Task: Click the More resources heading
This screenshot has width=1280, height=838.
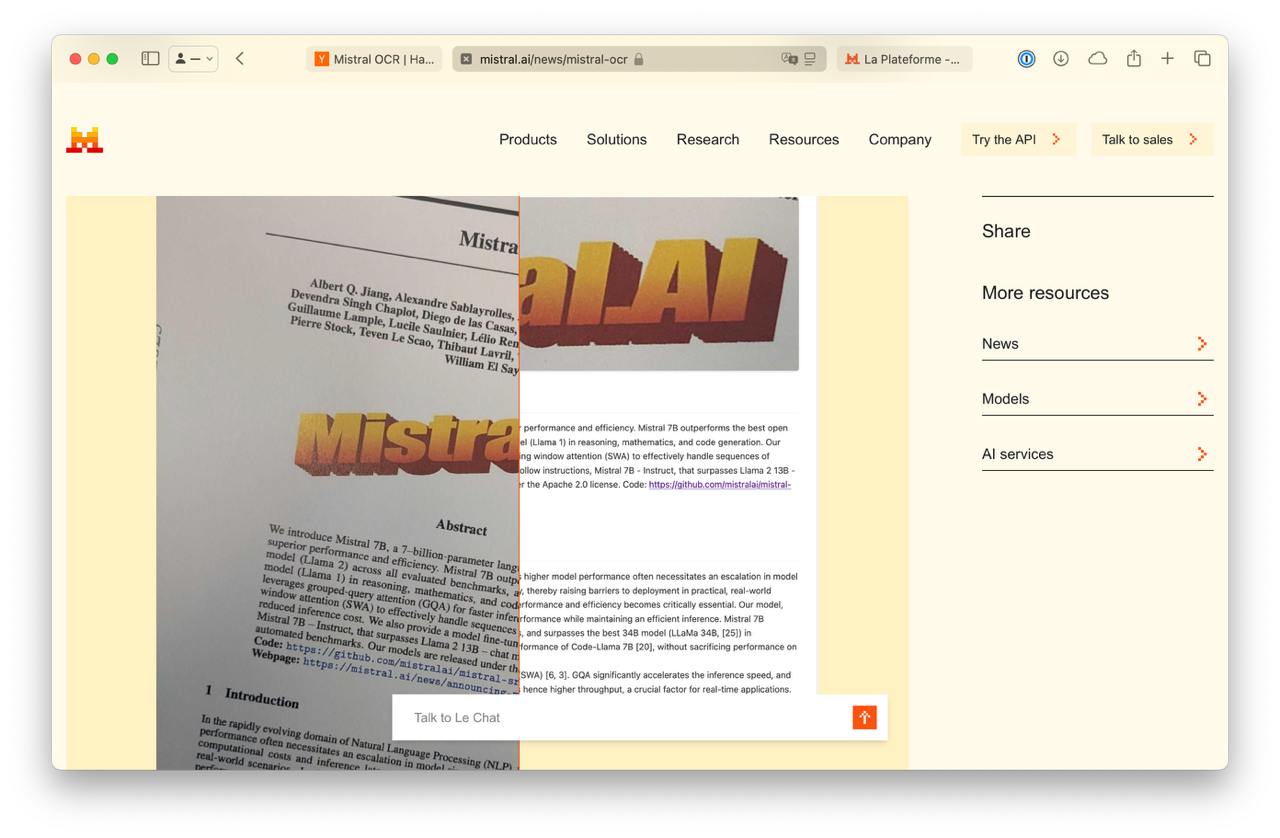Action: click(1045, 293)
